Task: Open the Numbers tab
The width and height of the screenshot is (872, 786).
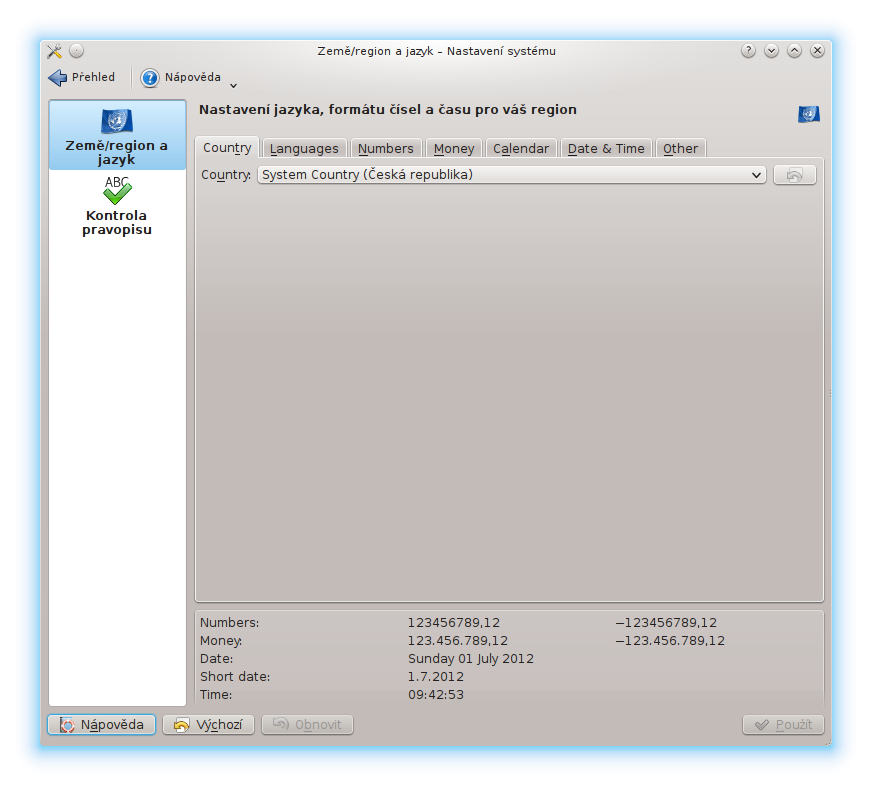Action: click(385, 148)
